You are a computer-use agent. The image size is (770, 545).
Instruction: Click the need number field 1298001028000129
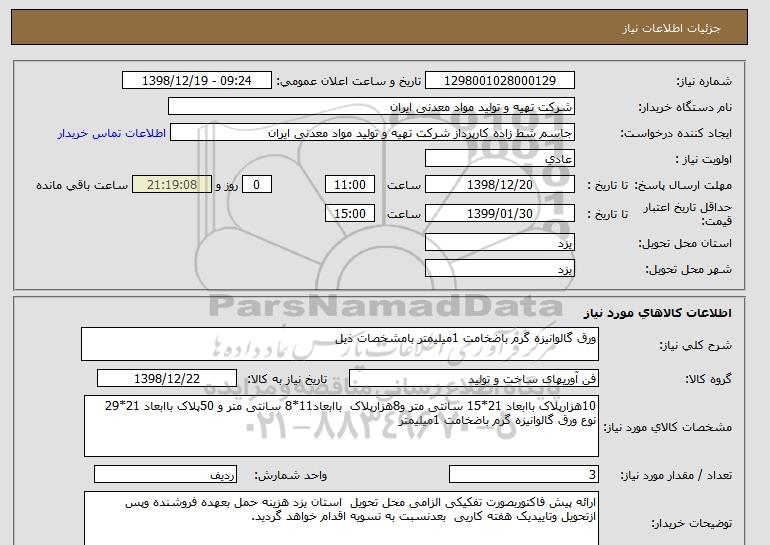pos(499,81)
